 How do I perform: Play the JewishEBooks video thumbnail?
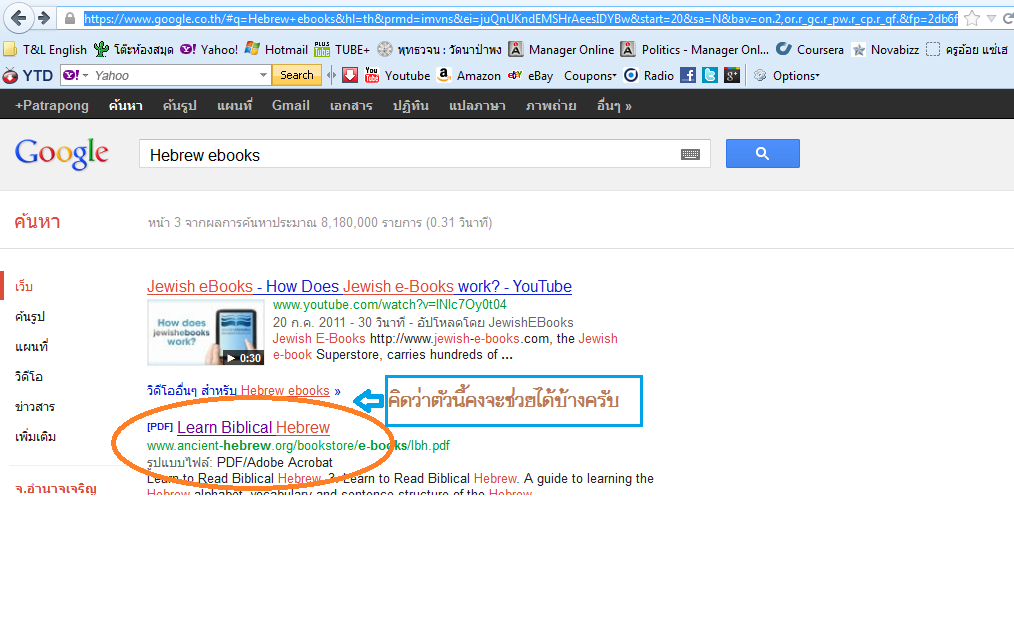point(206,332)
